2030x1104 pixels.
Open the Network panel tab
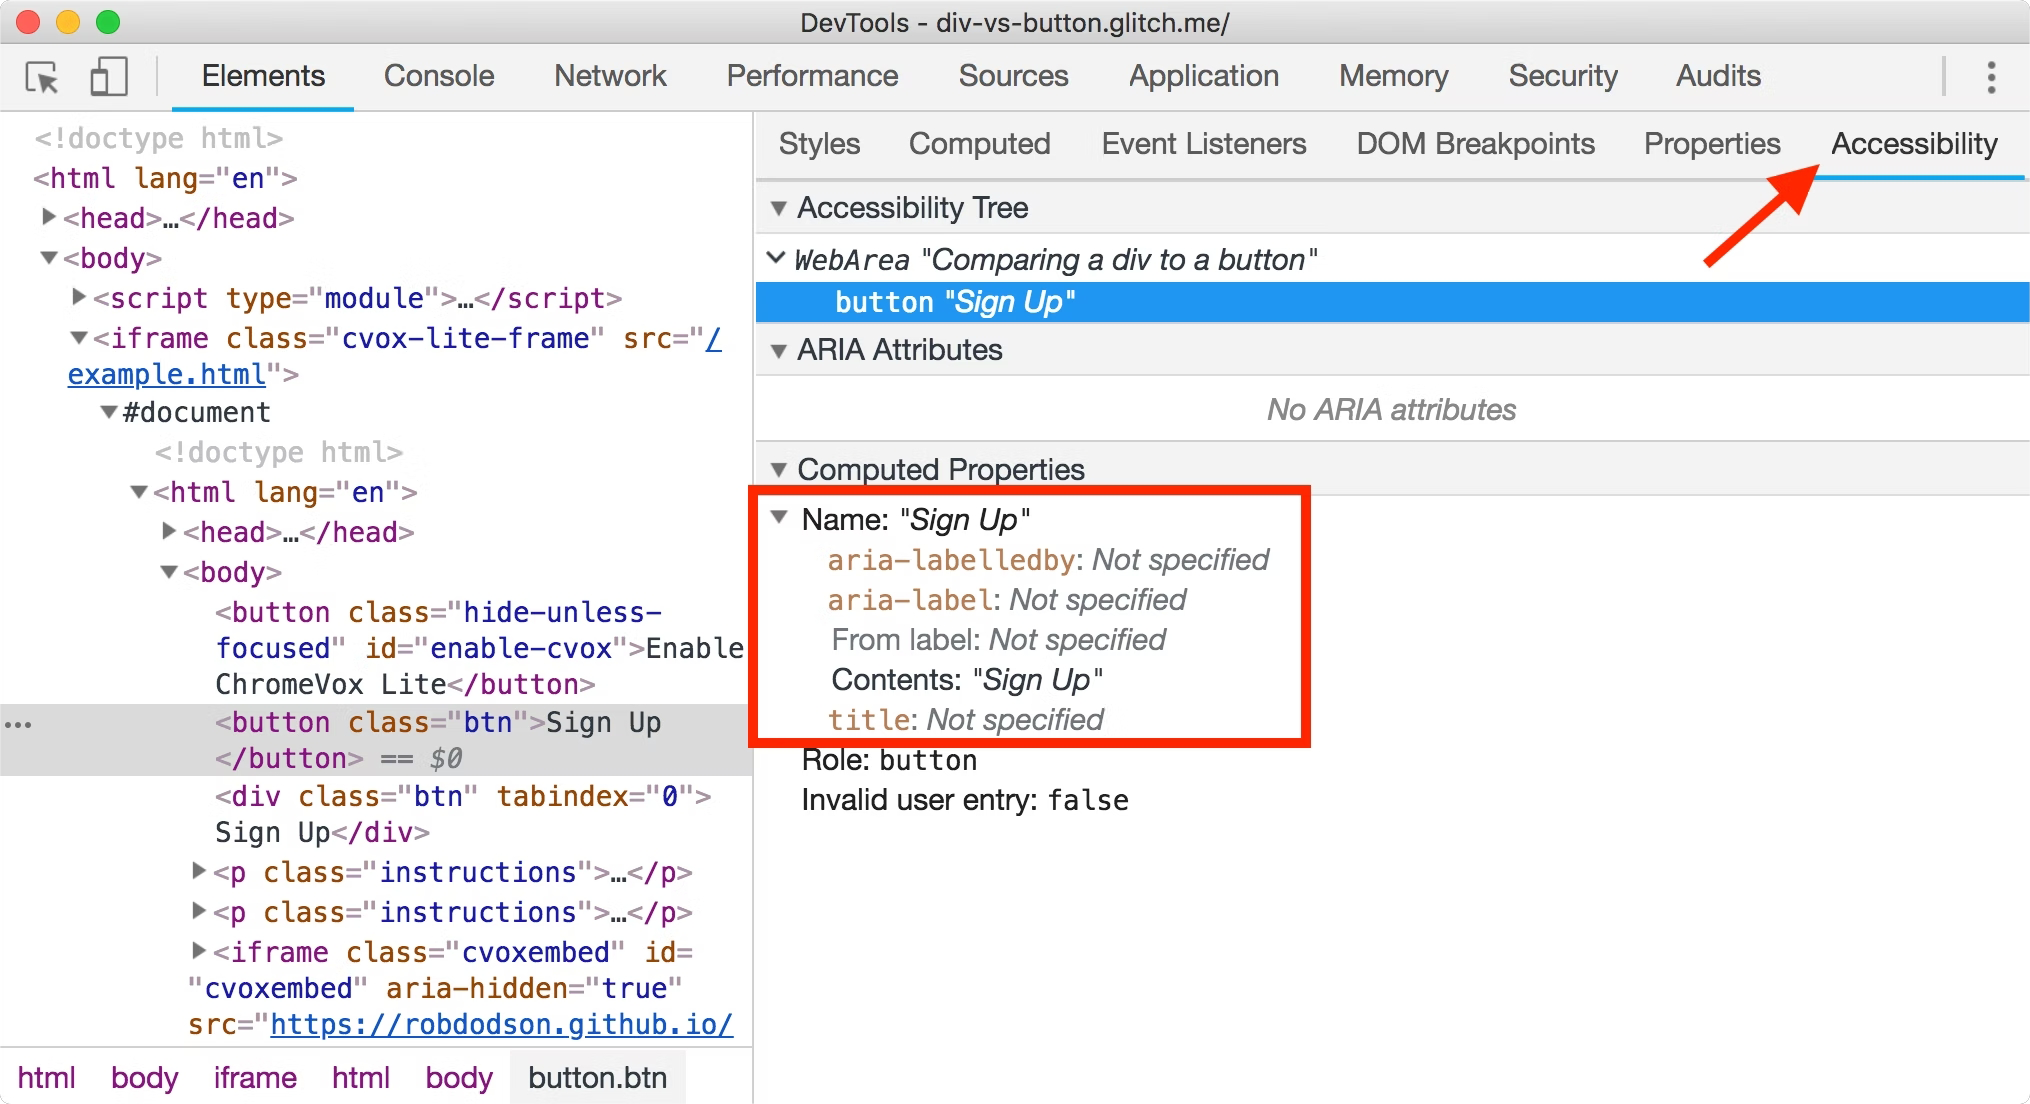(610, 76)
